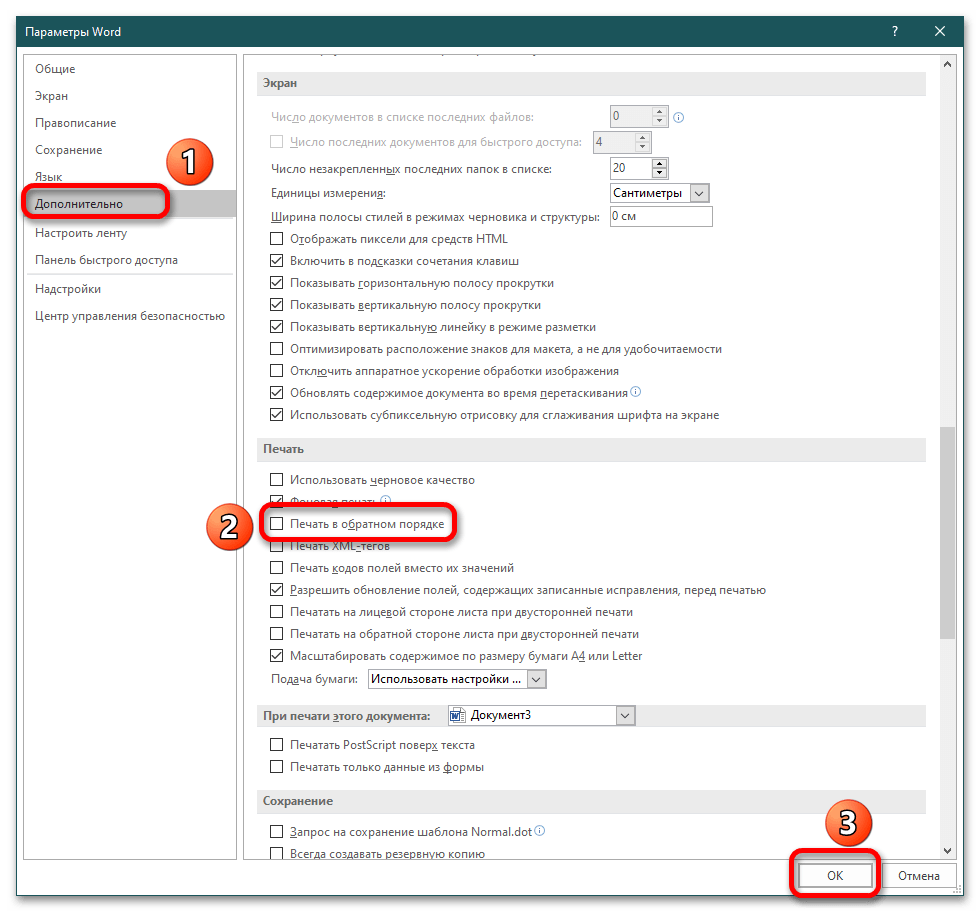This screenshot has height=912, width=980.
Task: Click scrollbar up arrow in options pane
Action: tap(948, 64)
